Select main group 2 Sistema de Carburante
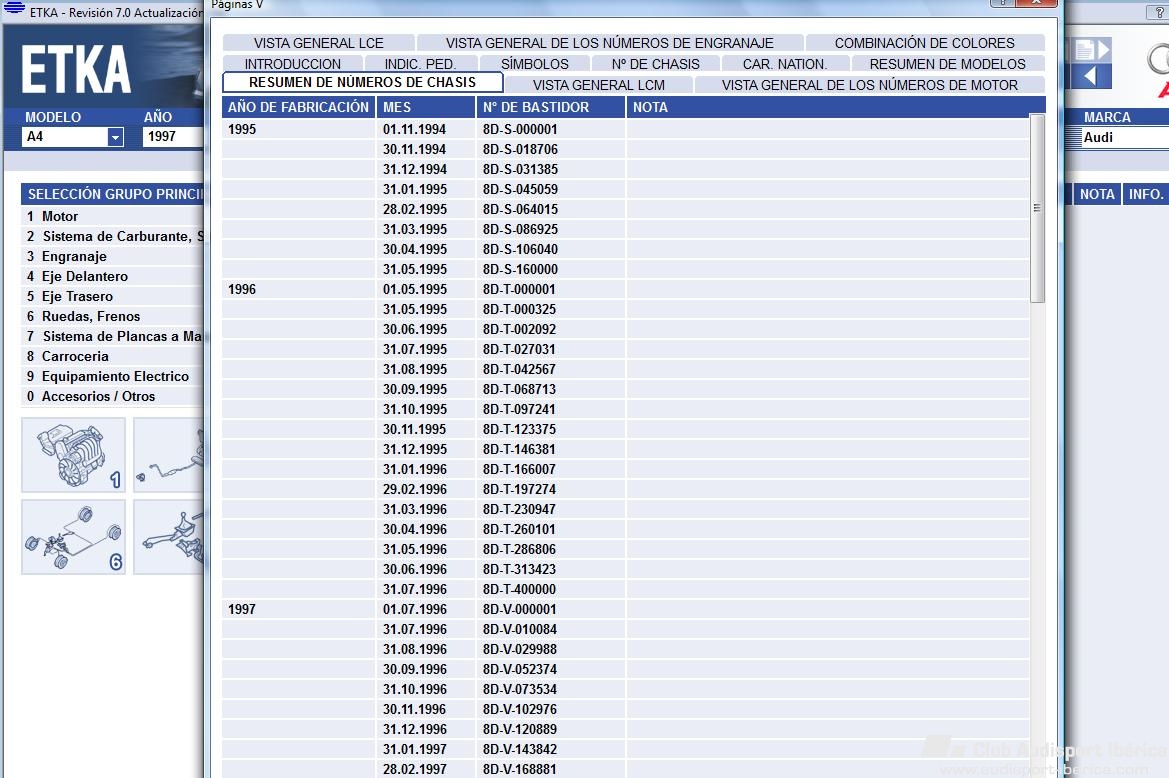 [112, 236]
